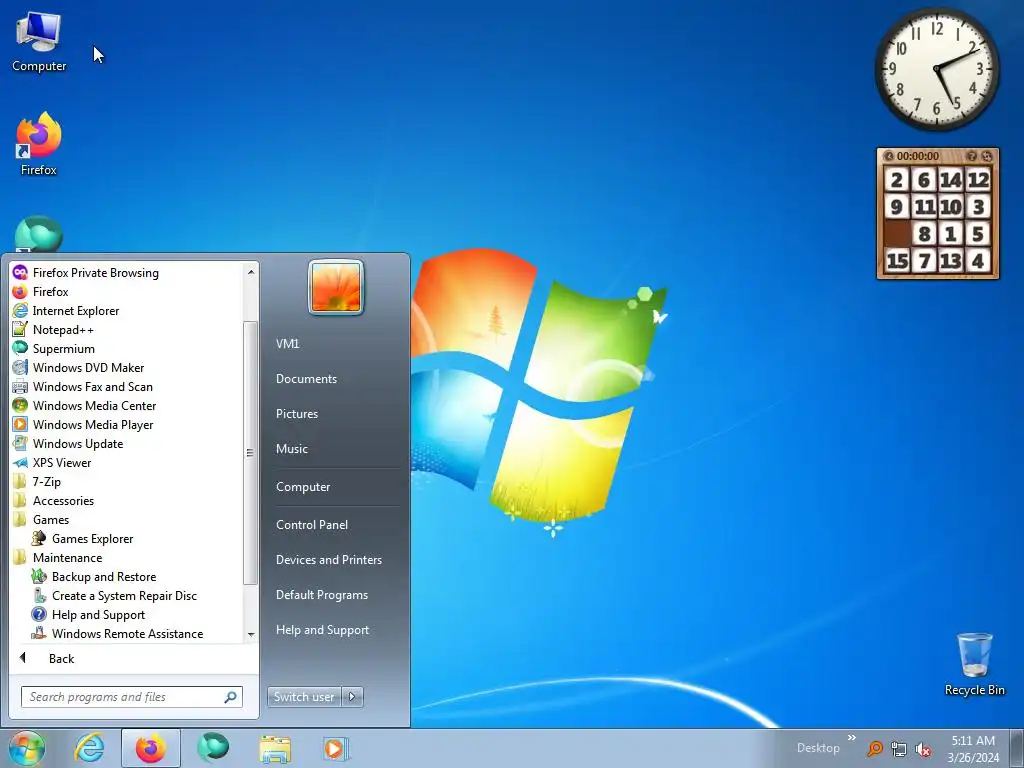Open Default Programs
Image resolution: width=1024 pixels, height=768 pixels.
point(336,595)
